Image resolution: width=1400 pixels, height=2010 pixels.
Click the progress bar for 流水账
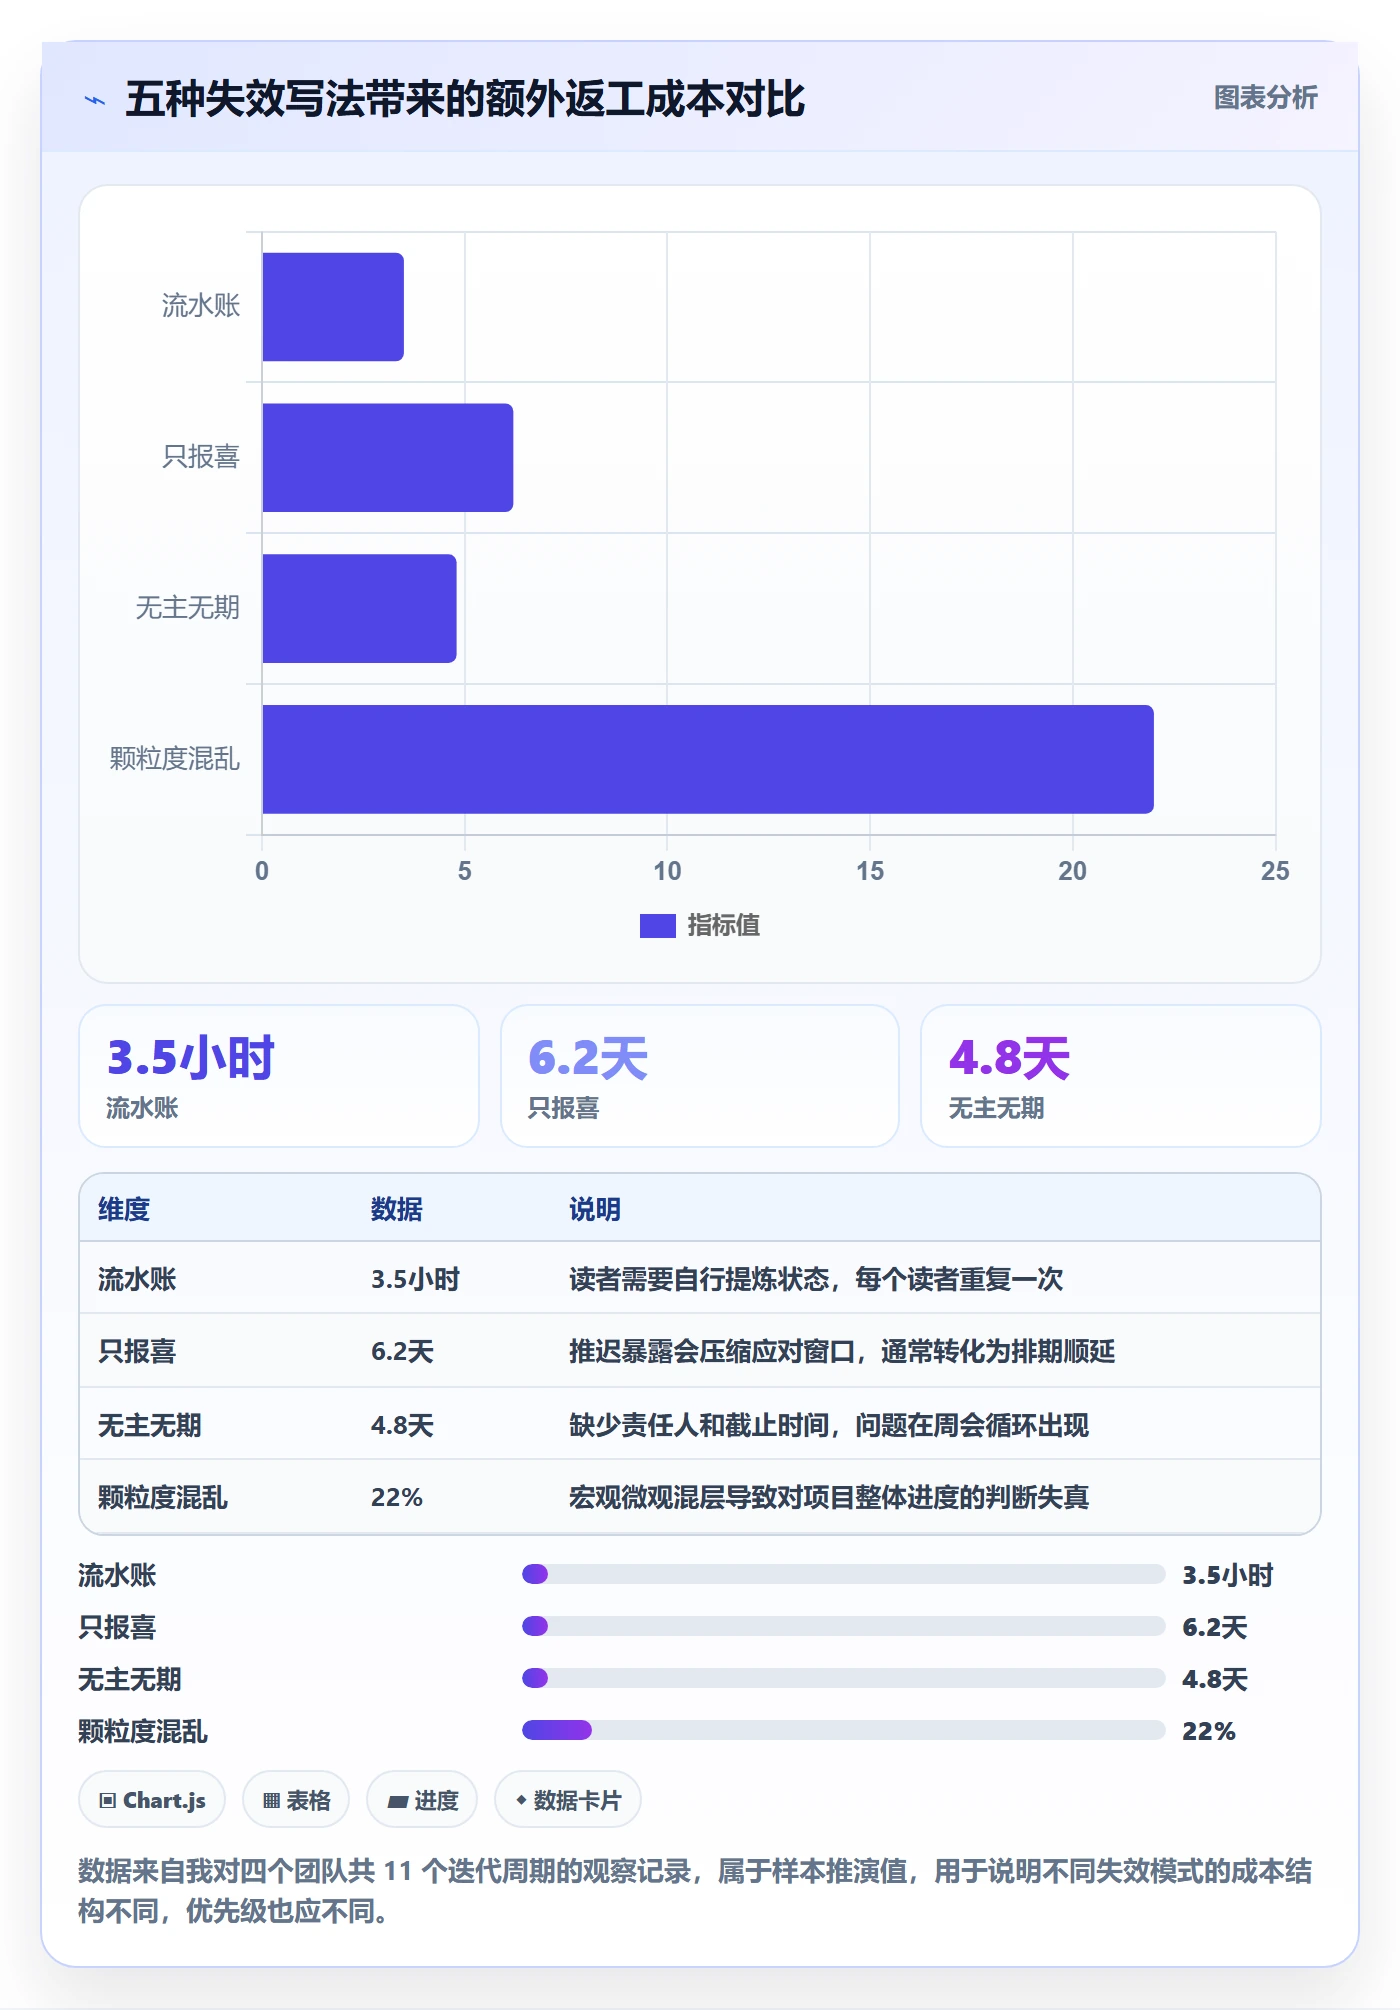(843, 1574)
